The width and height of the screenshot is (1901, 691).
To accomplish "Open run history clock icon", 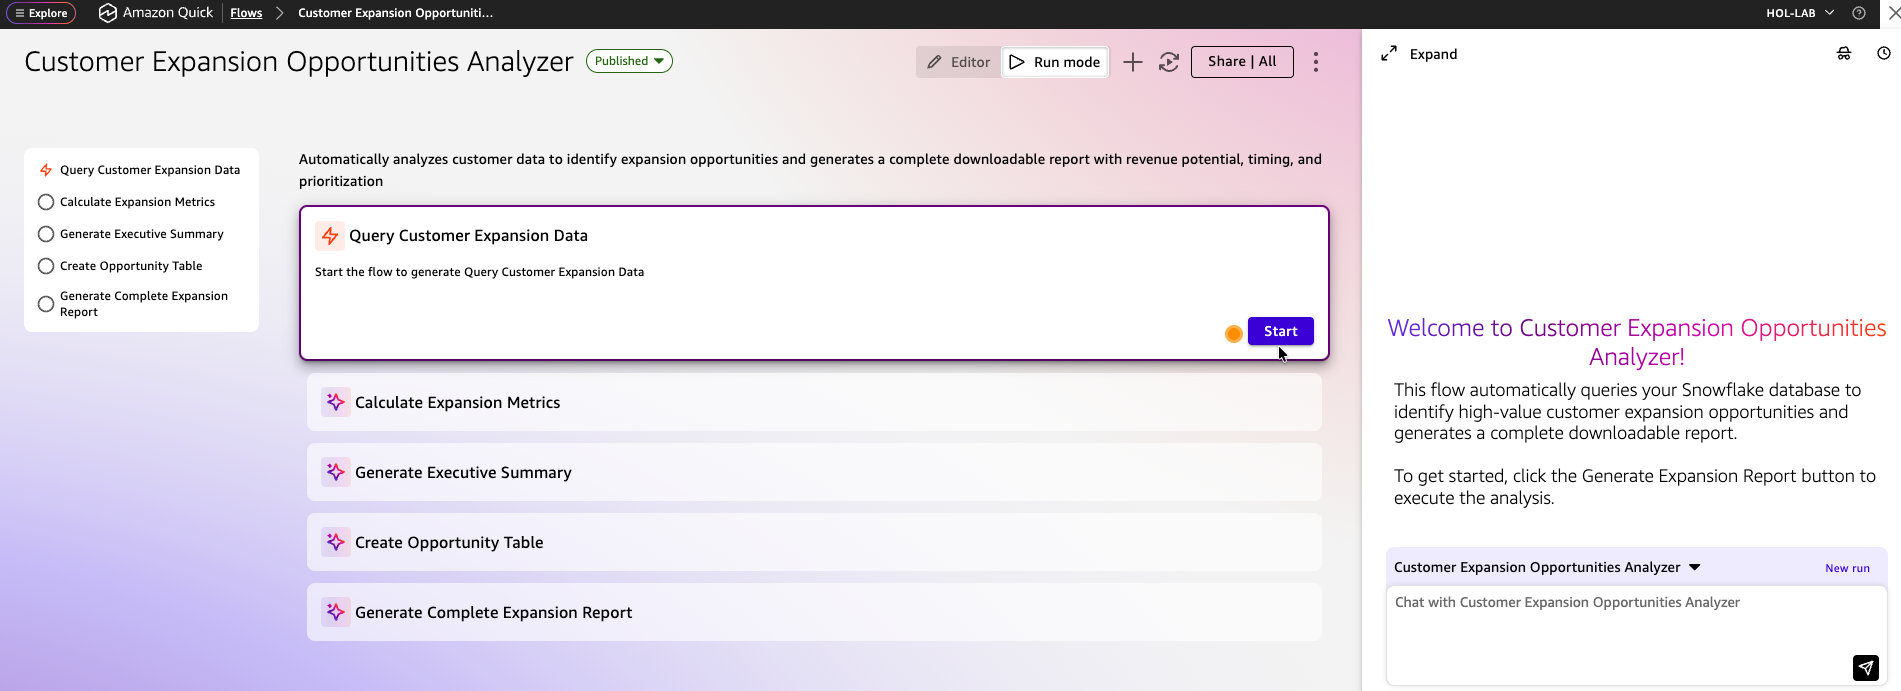I will (x=1884, y=54).
